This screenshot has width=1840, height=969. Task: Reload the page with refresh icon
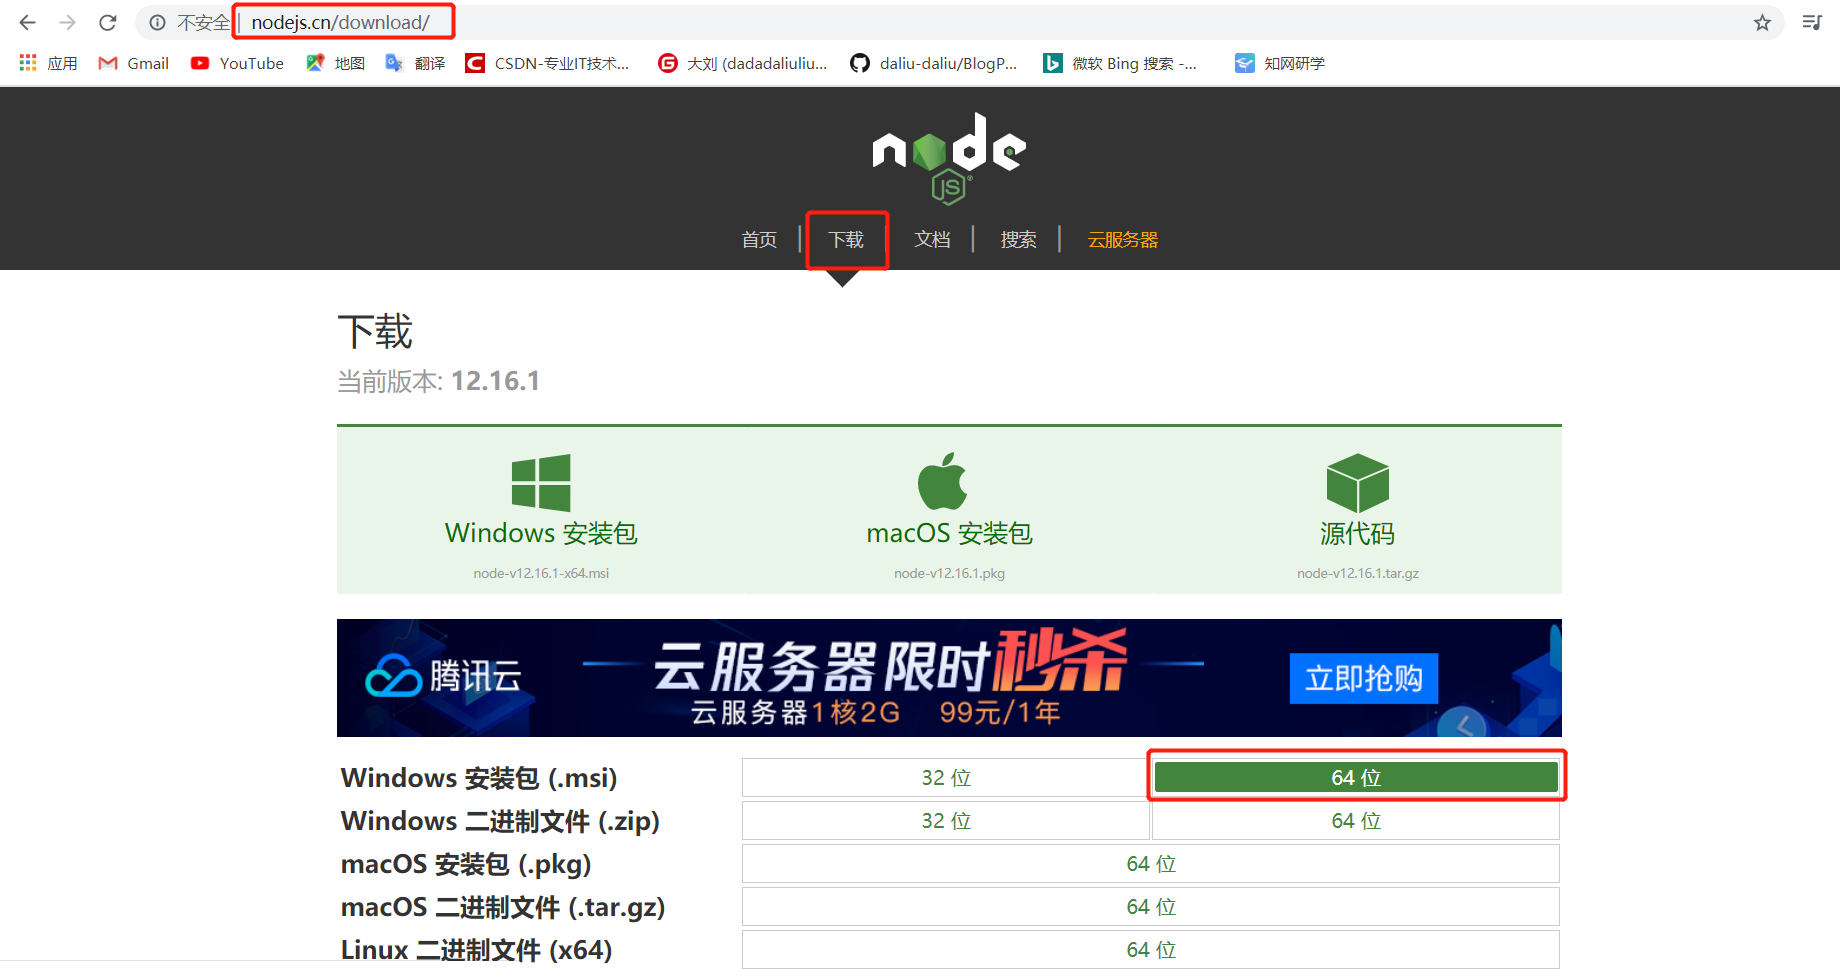click(x=108, y=22)
